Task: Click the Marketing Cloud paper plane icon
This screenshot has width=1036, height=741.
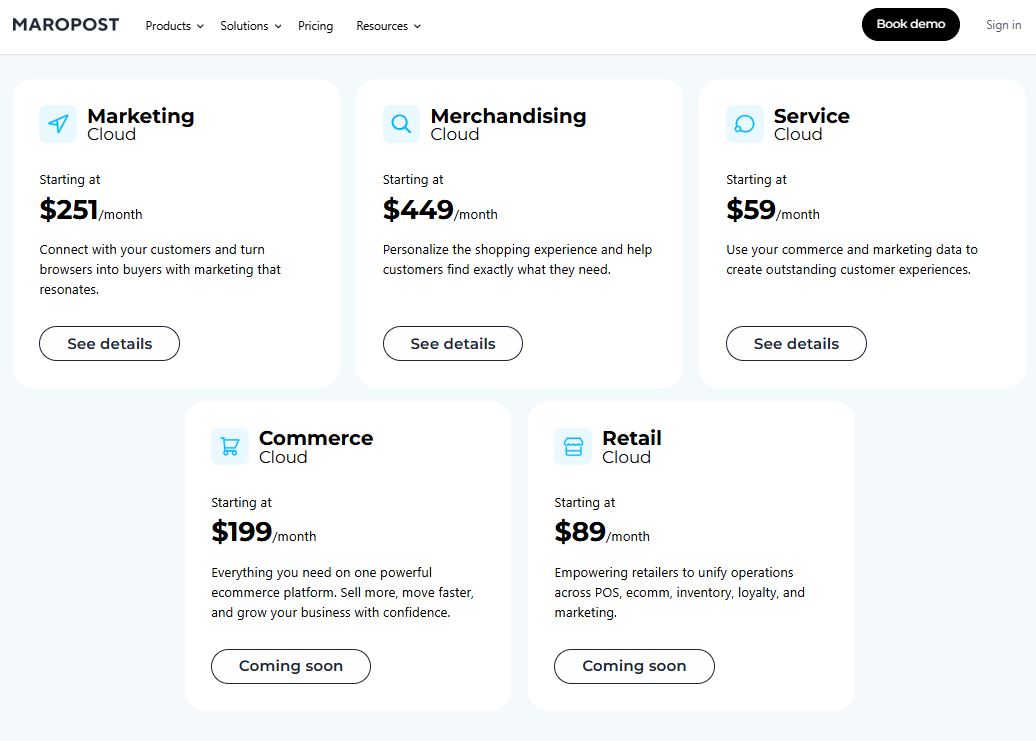Action: point(58,124)
